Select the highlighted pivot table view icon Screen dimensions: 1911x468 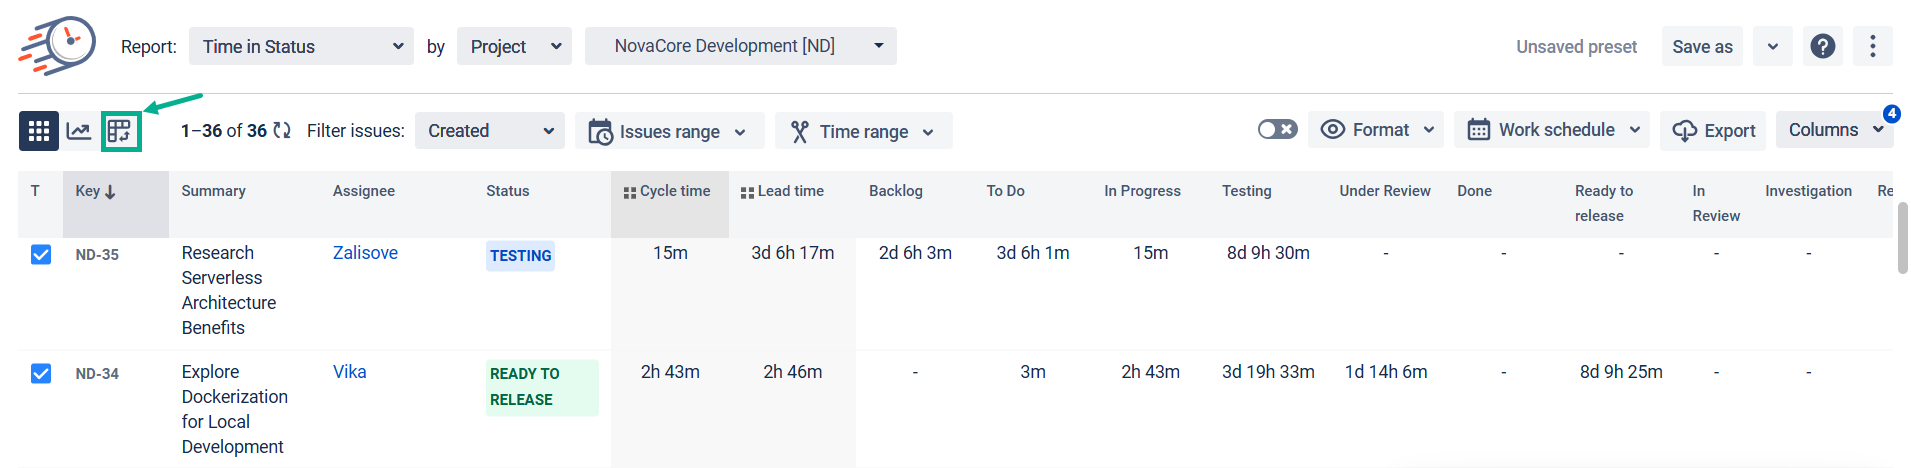click(120, 131)
